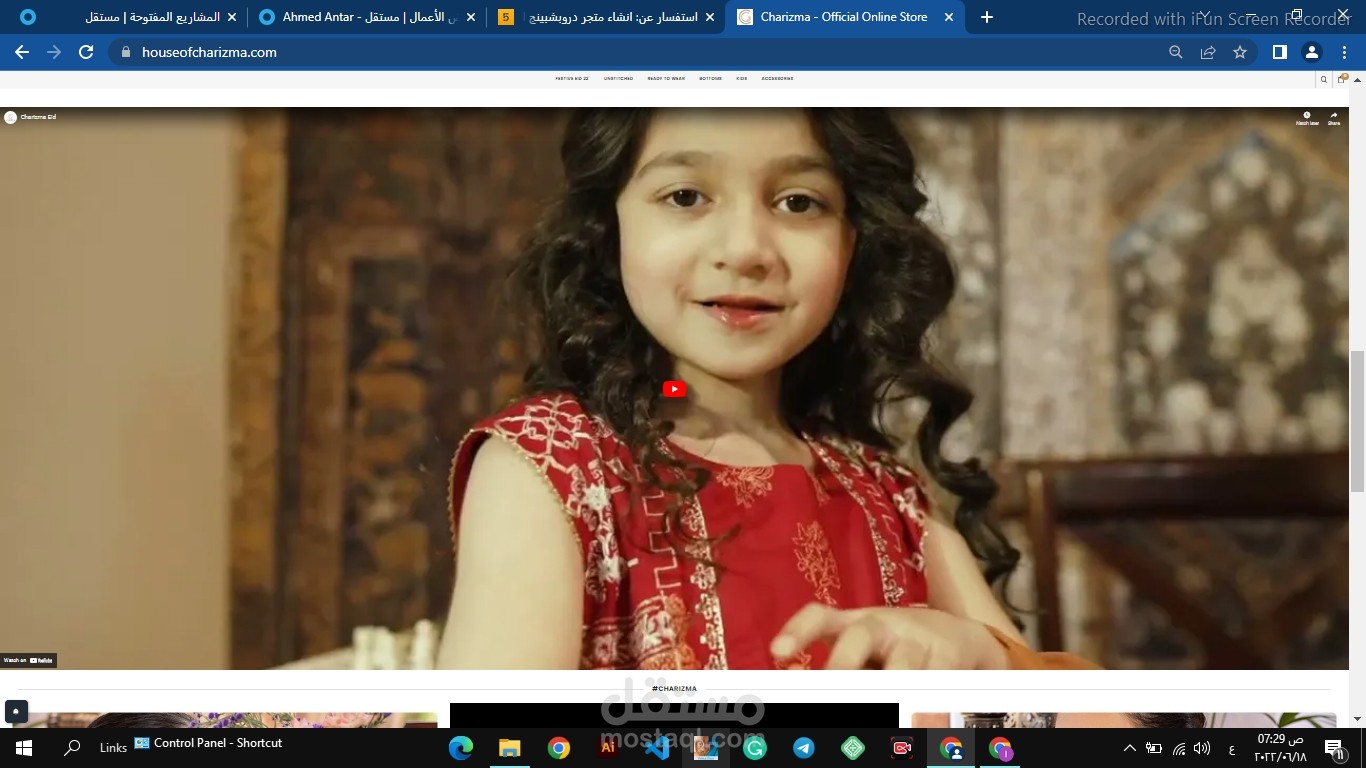
Task: View site info via the padlock icon
Action: (x=126, y=52)
